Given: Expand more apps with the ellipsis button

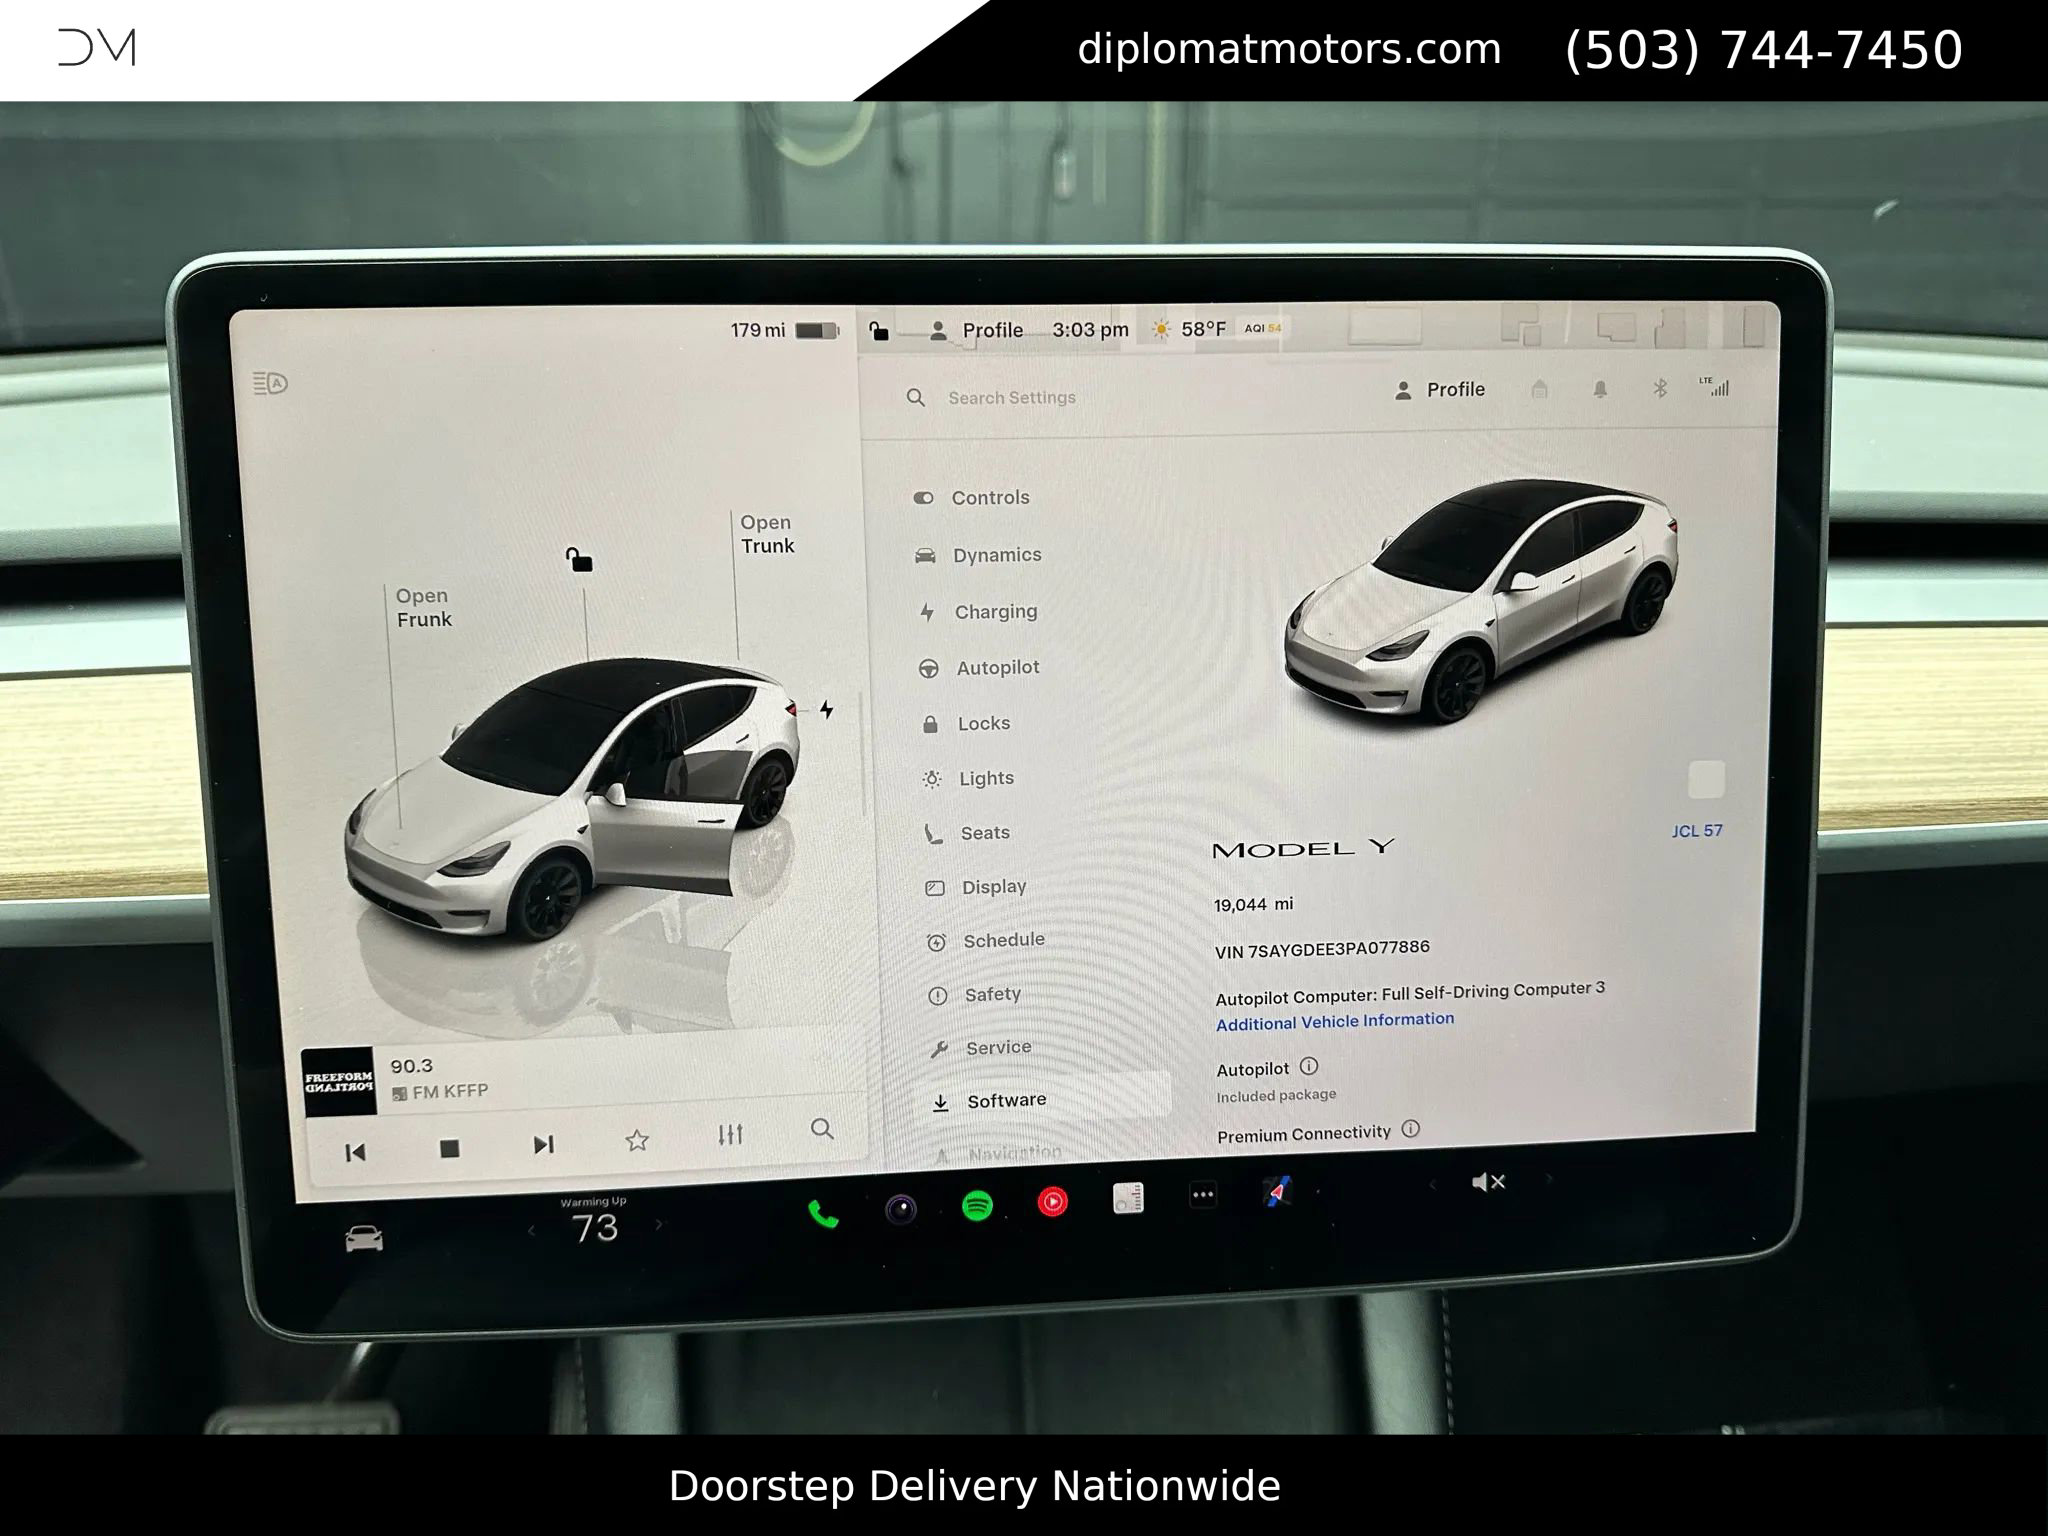Looking at the screenshot, I should point(1202,1194).
